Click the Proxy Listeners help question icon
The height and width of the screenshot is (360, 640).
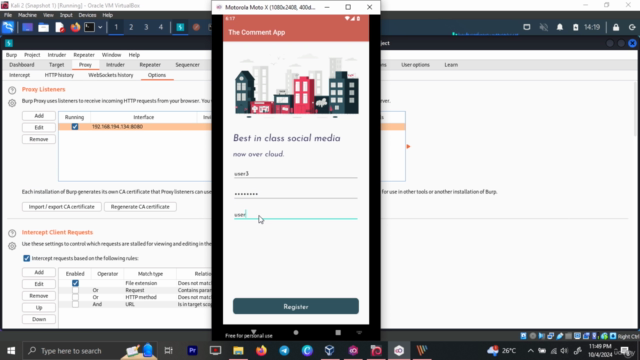(x=12, y=90)
